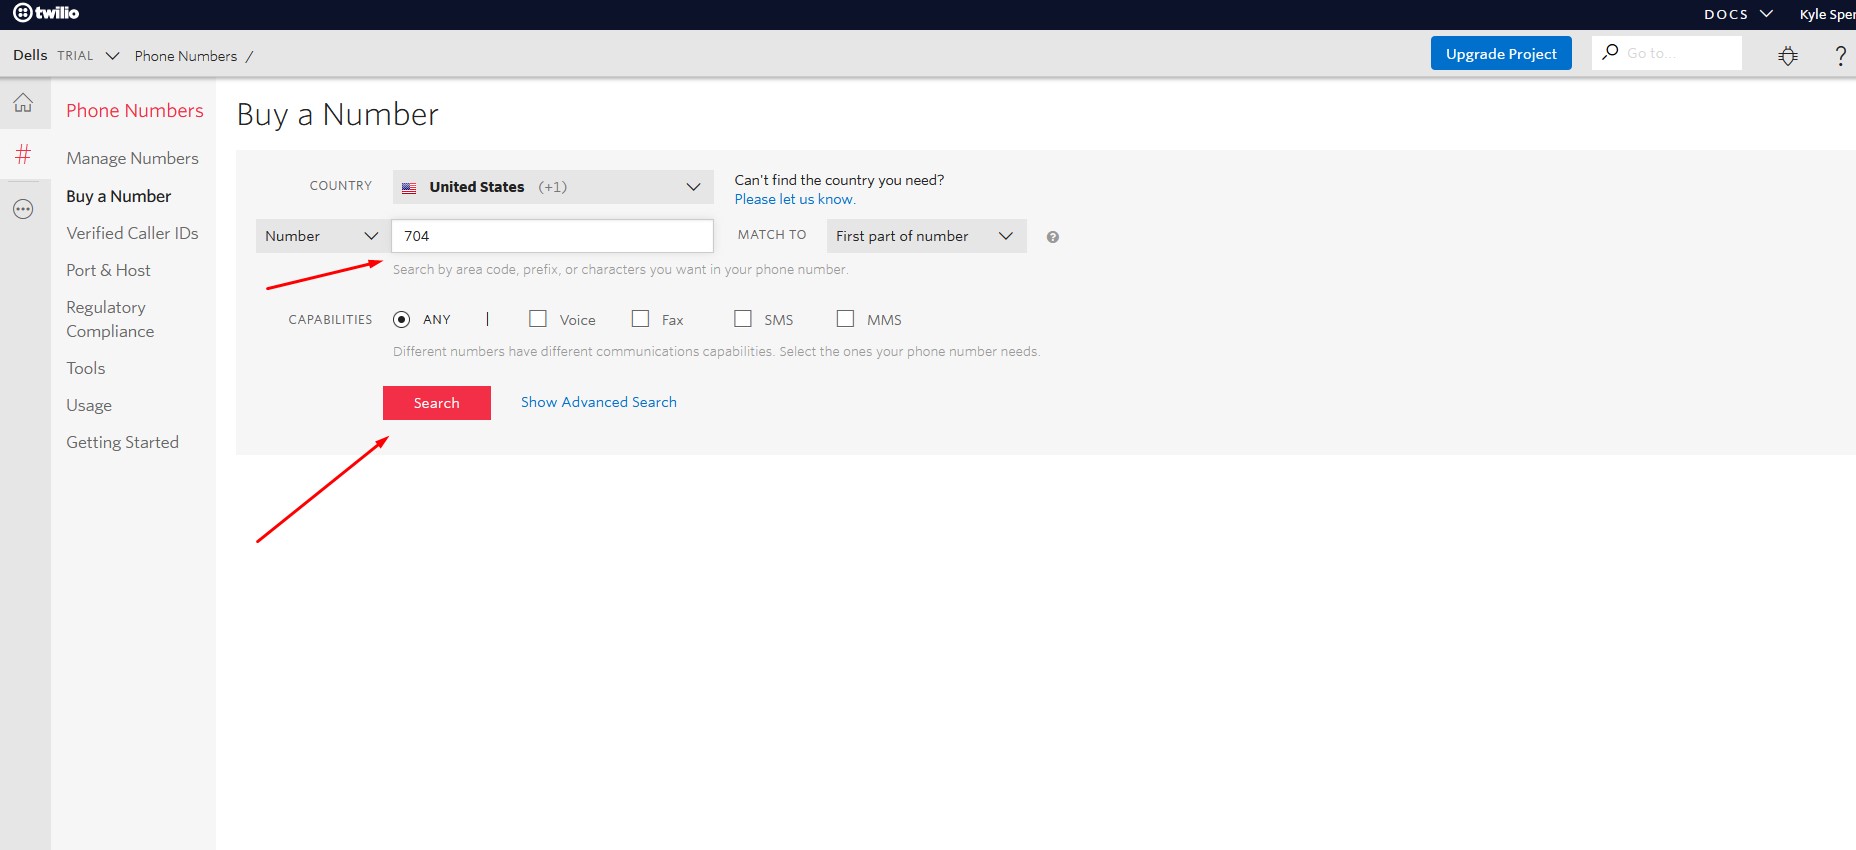
Task: Open the United States country dropdown
Action: (553, 187)
